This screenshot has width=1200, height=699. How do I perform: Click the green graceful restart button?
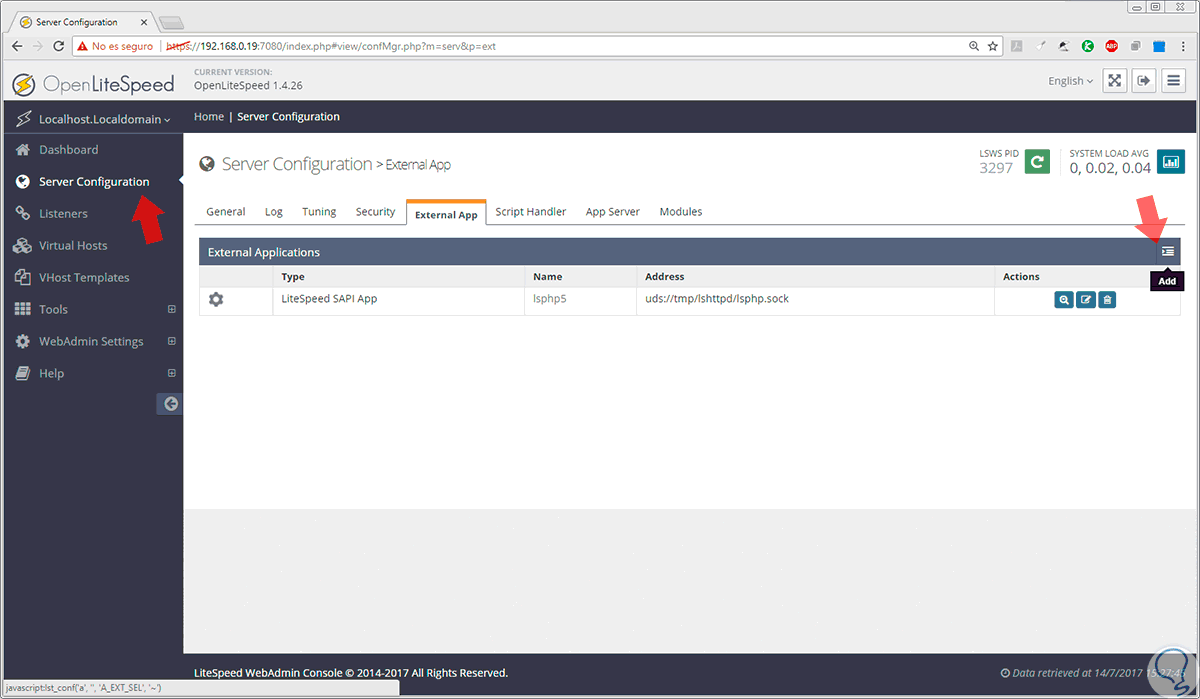(x=1038, y=161)
